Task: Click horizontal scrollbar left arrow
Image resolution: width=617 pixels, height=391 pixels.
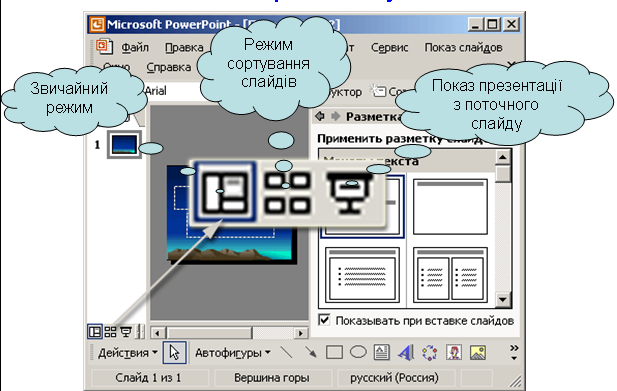Action: (x=158, y=333)
